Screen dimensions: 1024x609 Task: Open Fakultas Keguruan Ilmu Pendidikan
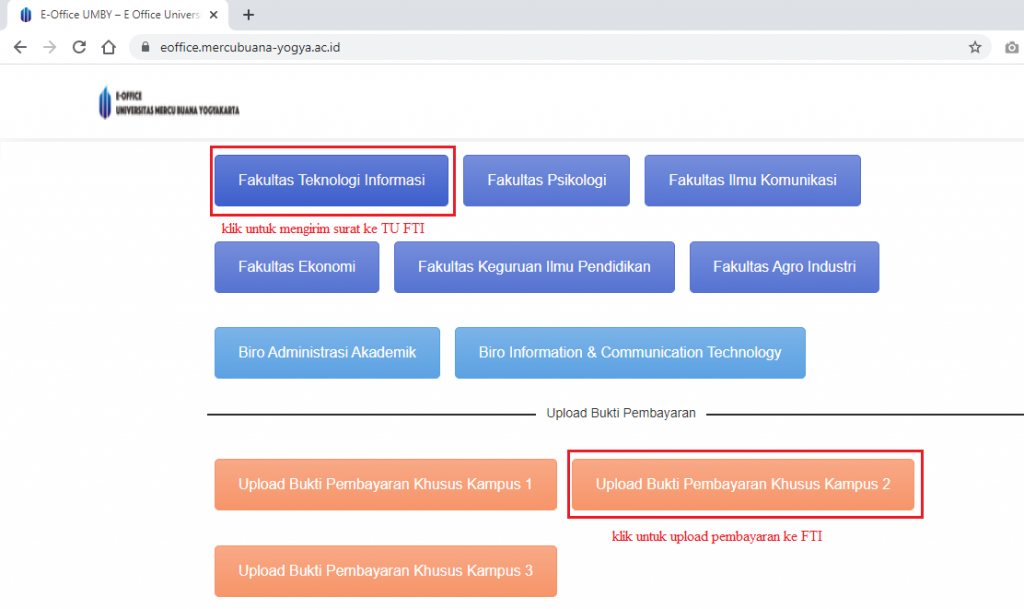pyautogui.click(x=534, y=267)
